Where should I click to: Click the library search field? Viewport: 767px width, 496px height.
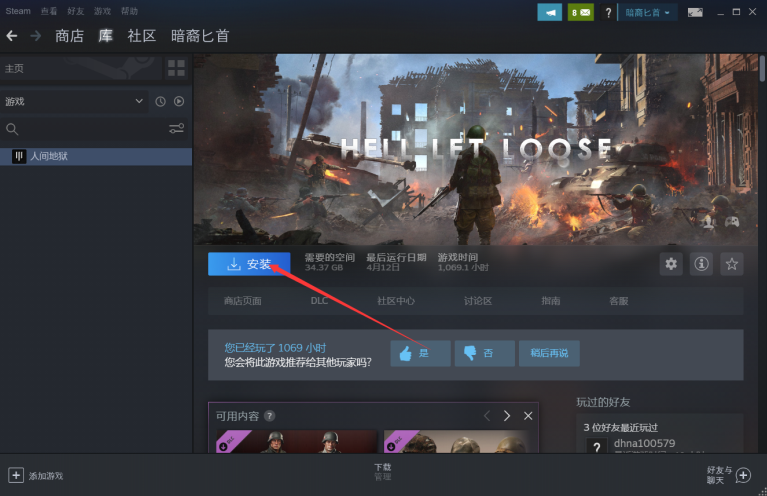coord(93,129)
